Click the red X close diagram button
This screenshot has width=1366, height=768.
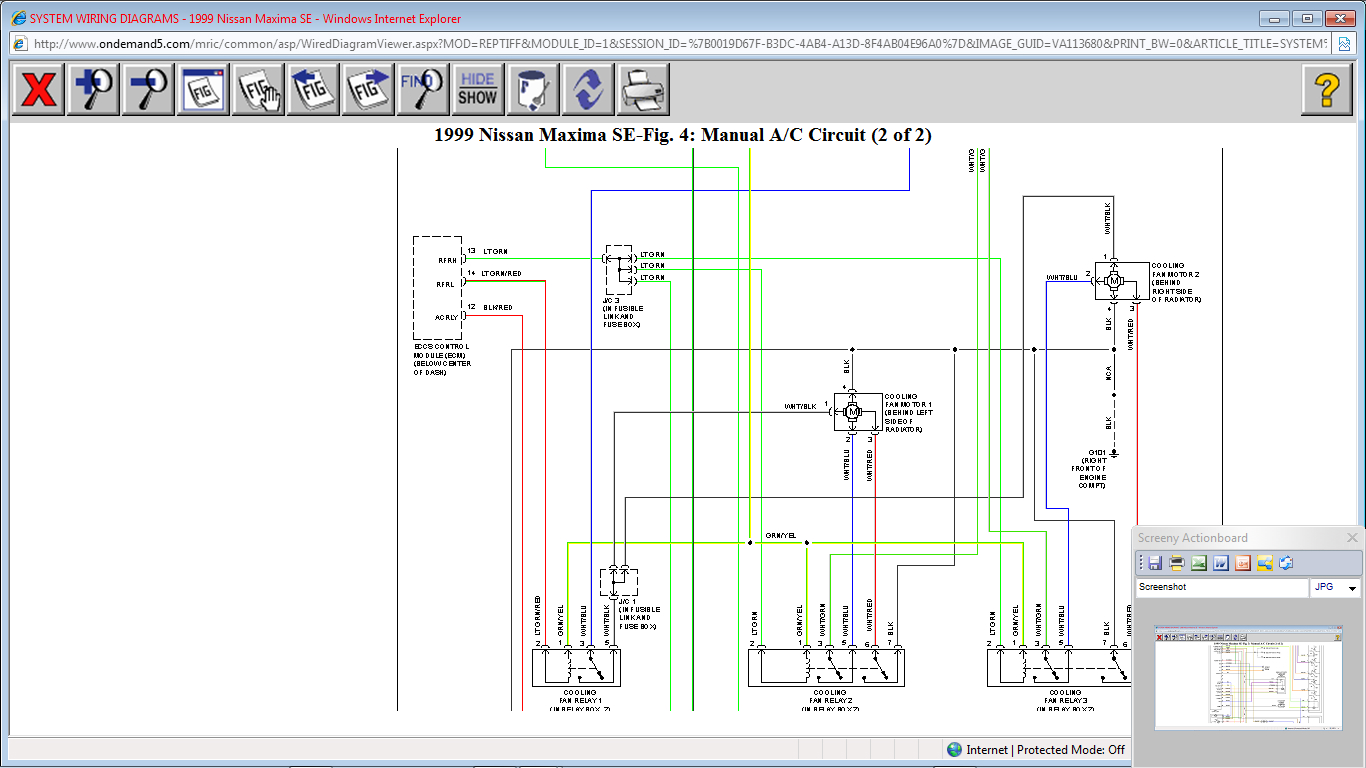[38, 90]
